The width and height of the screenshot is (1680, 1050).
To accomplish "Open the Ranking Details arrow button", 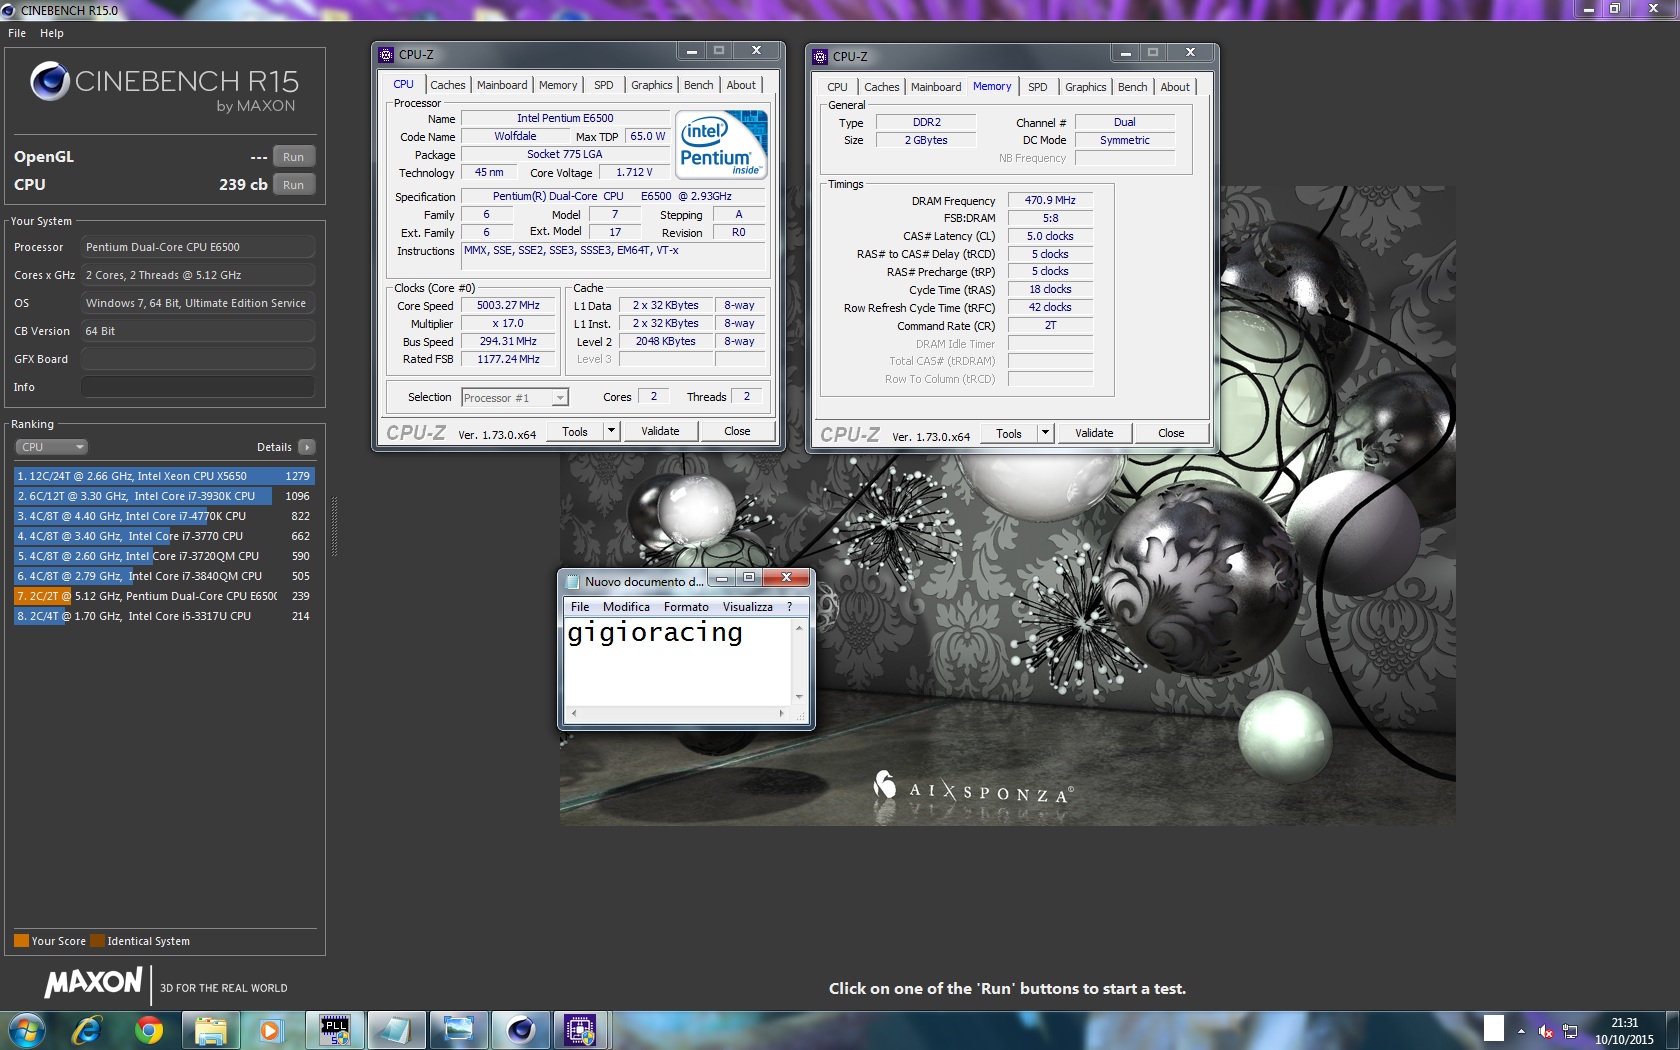I will click(x=307, y=447).
